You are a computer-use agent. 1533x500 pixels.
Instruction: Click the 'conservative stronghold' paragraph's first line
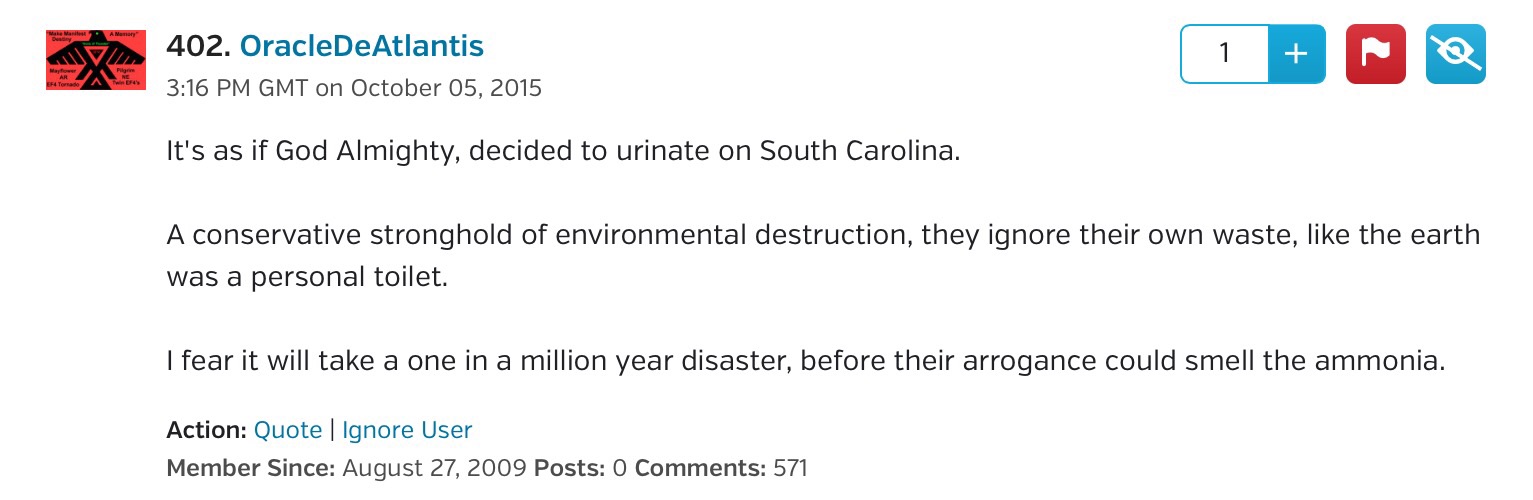point(822,235)
